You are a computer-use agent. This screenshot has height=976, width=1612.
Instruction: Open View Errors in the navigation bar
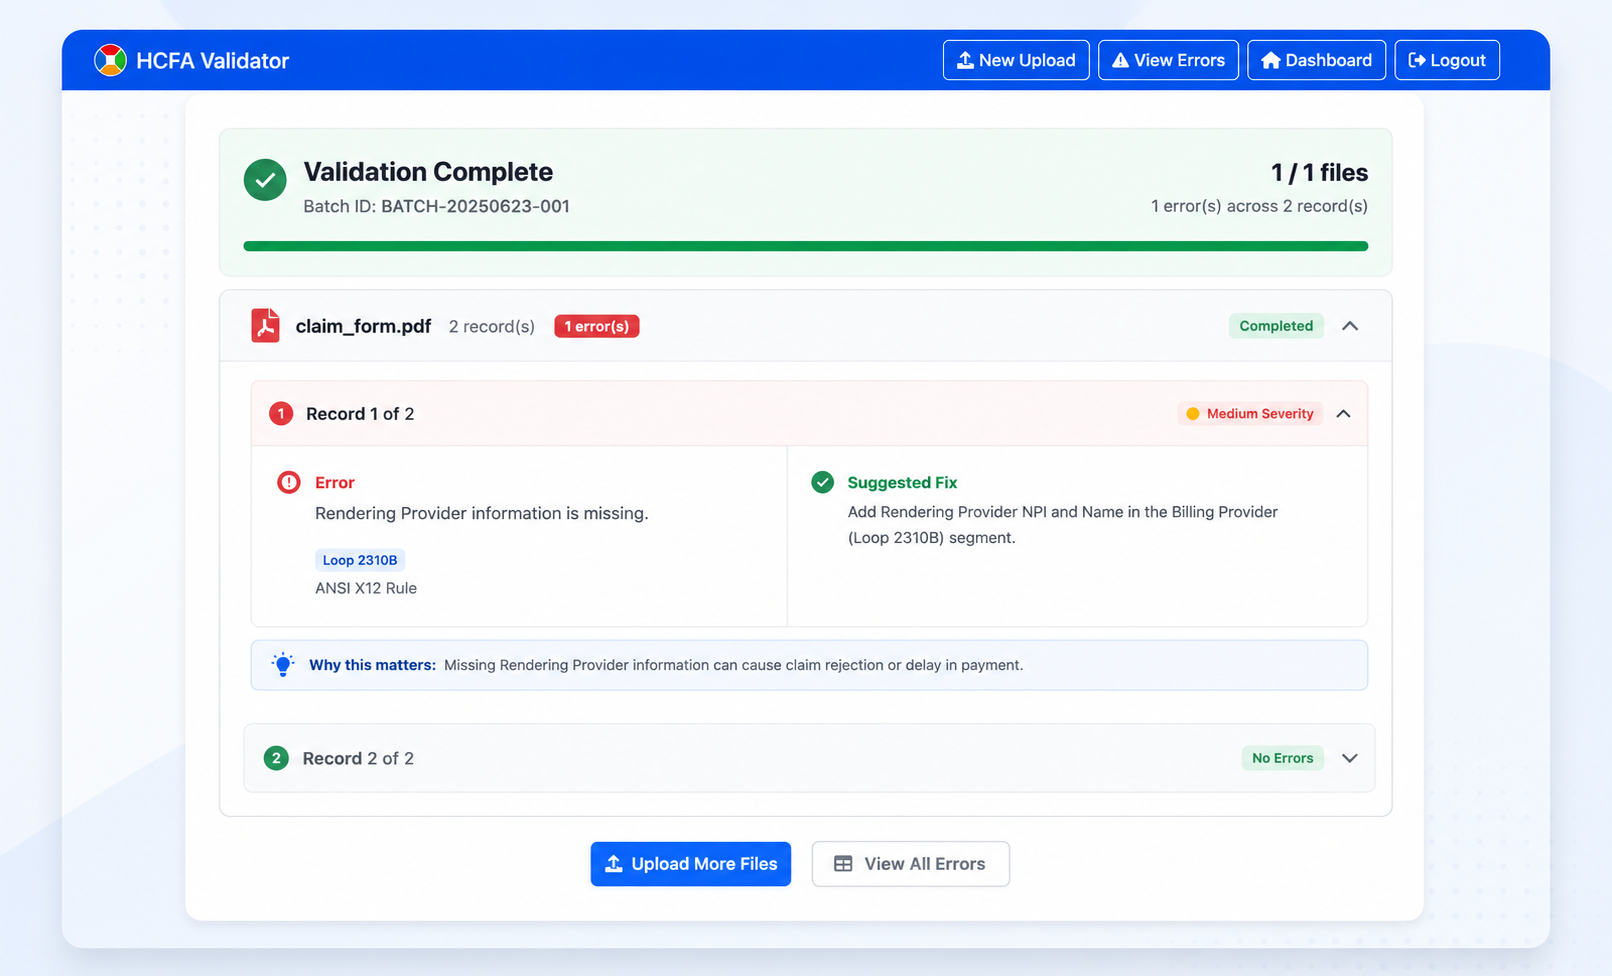[x=1168, y=60]
